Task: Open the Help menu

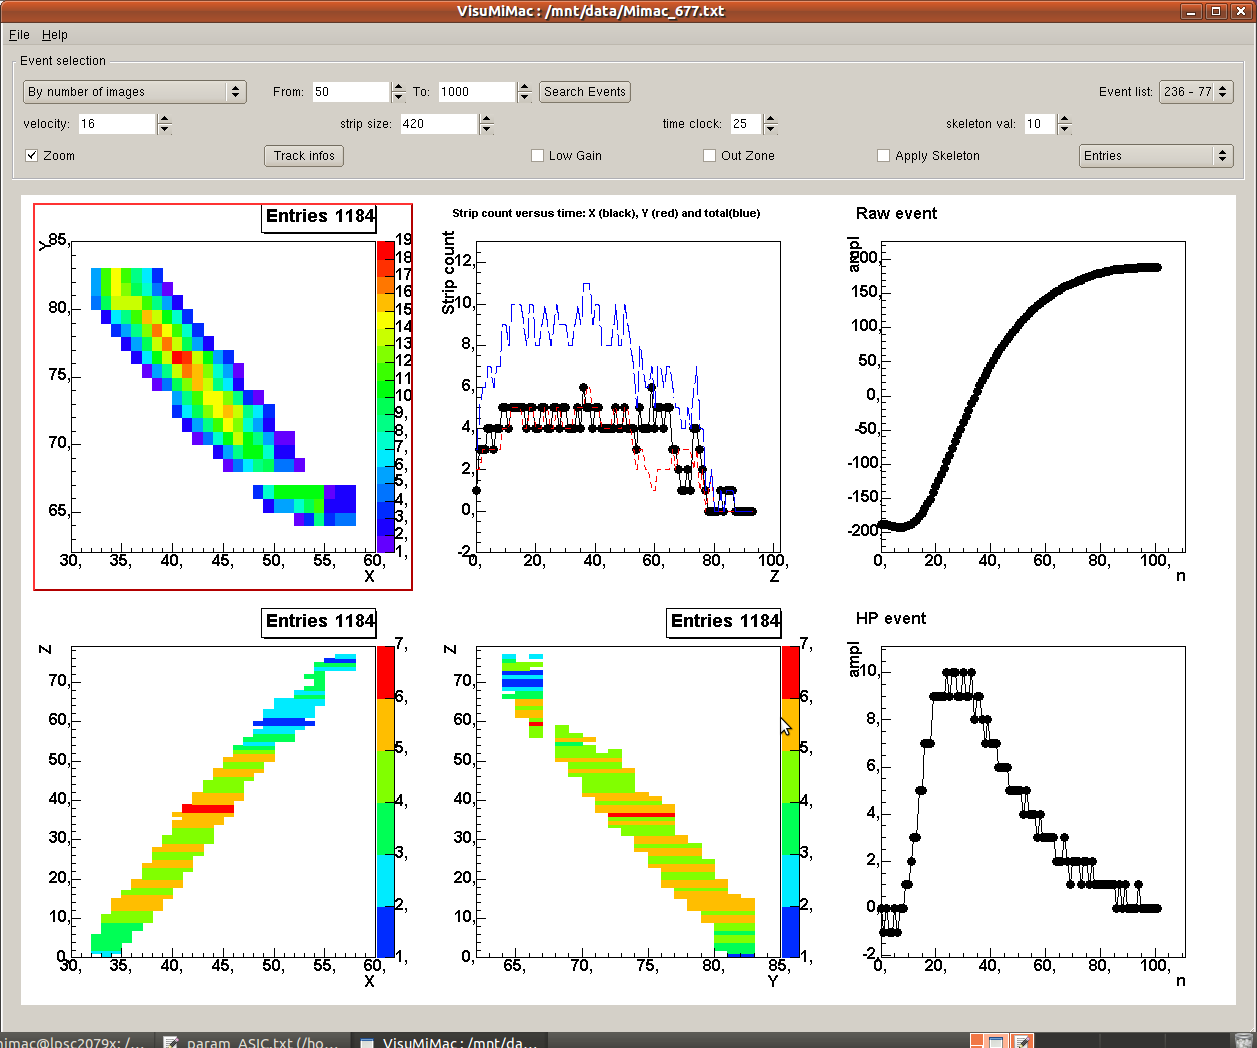Action: (x=55, y=35)
